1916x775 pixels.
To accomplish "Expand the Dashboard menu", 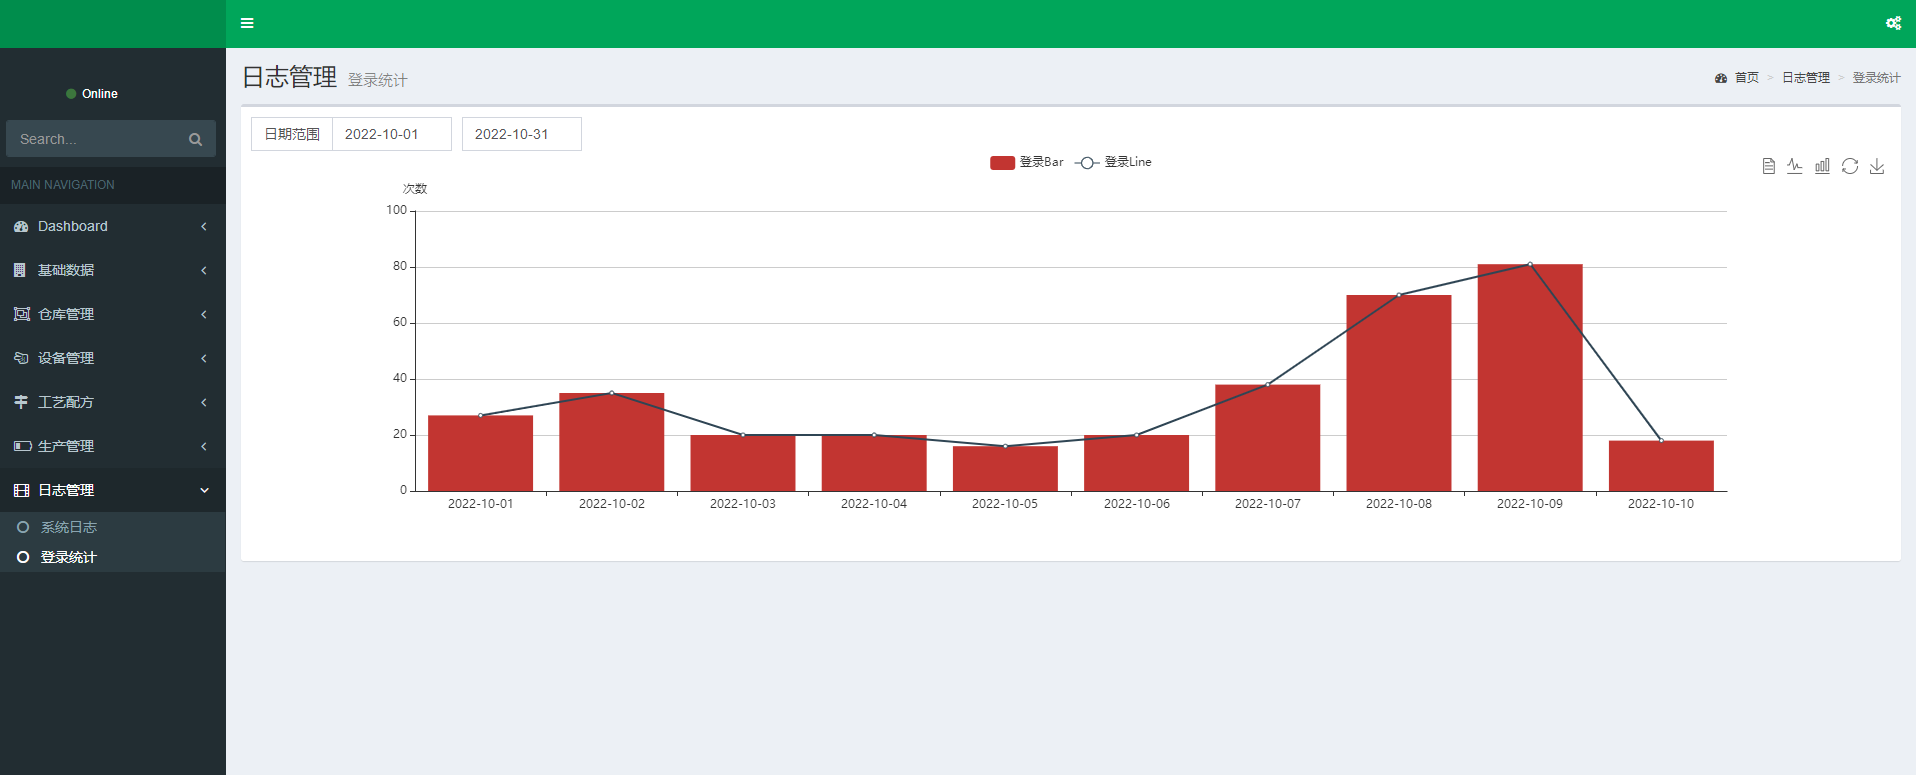I will pyautogui.click(x=112, y=226).
